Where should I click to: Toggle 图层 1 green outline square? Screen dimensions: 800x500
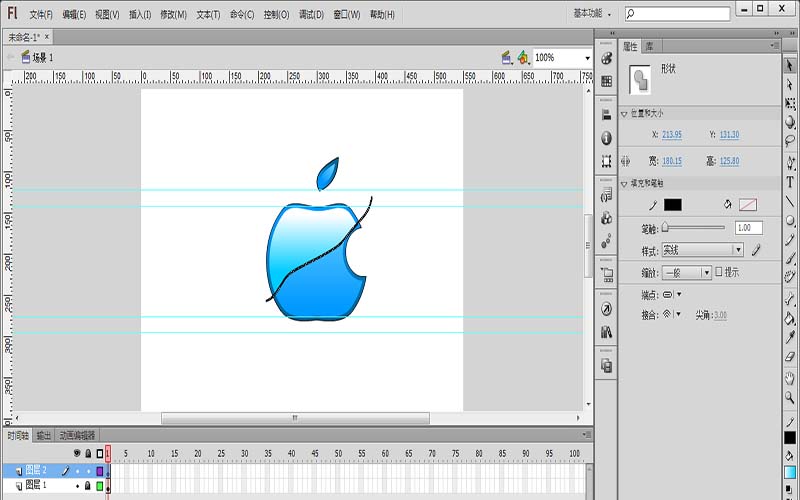click(100, 486)
